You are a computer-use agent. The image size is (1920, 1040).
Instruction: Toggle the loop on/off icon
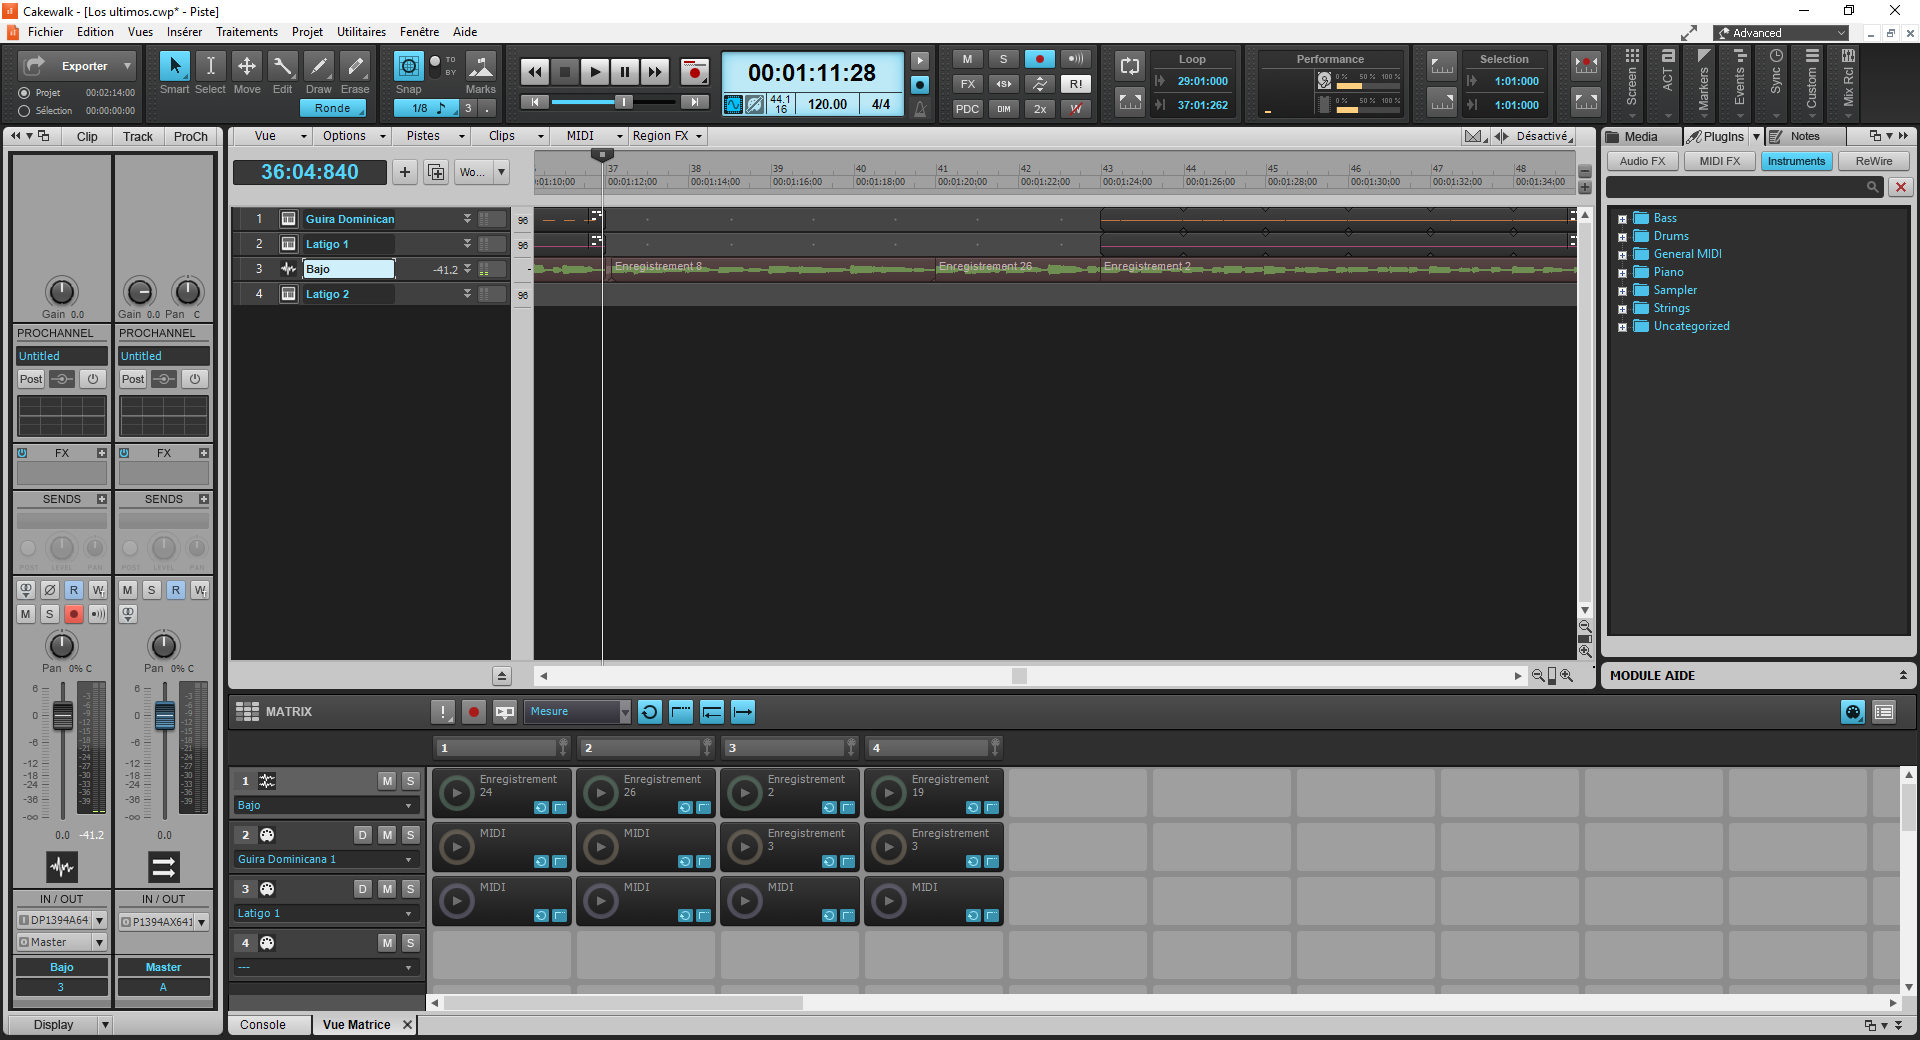(1130, 67)
